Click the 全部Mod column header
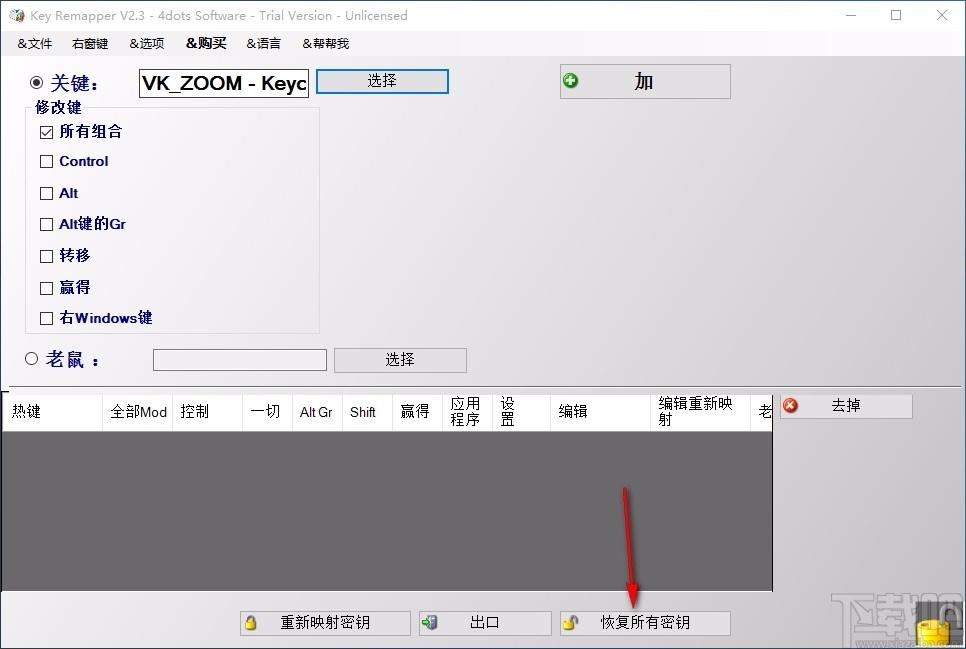The height and width of the screenshot is (649, 966). [x=137, y=412]
